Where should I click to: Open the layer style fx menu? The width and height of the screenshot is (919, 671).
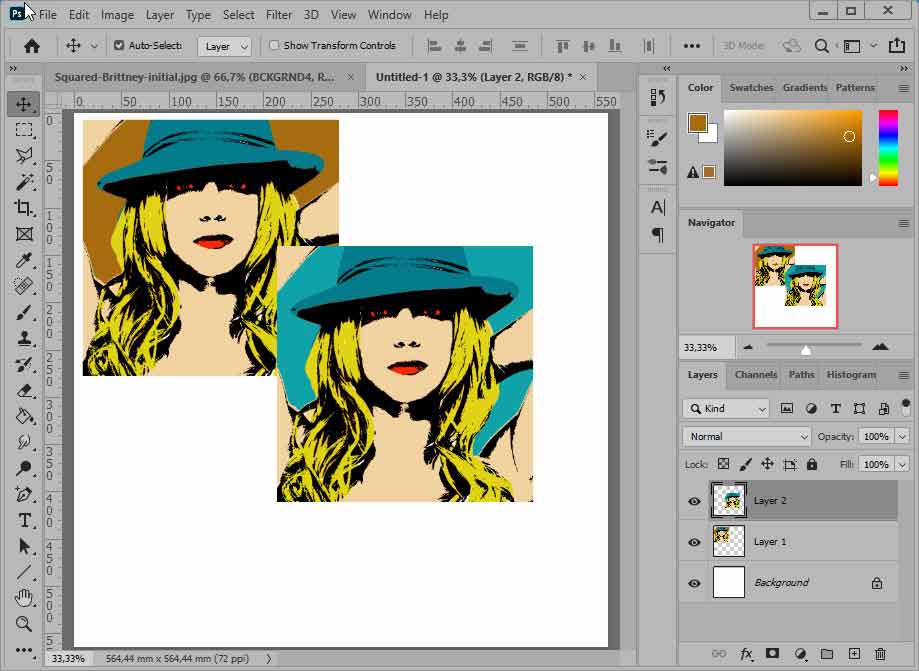746,653
